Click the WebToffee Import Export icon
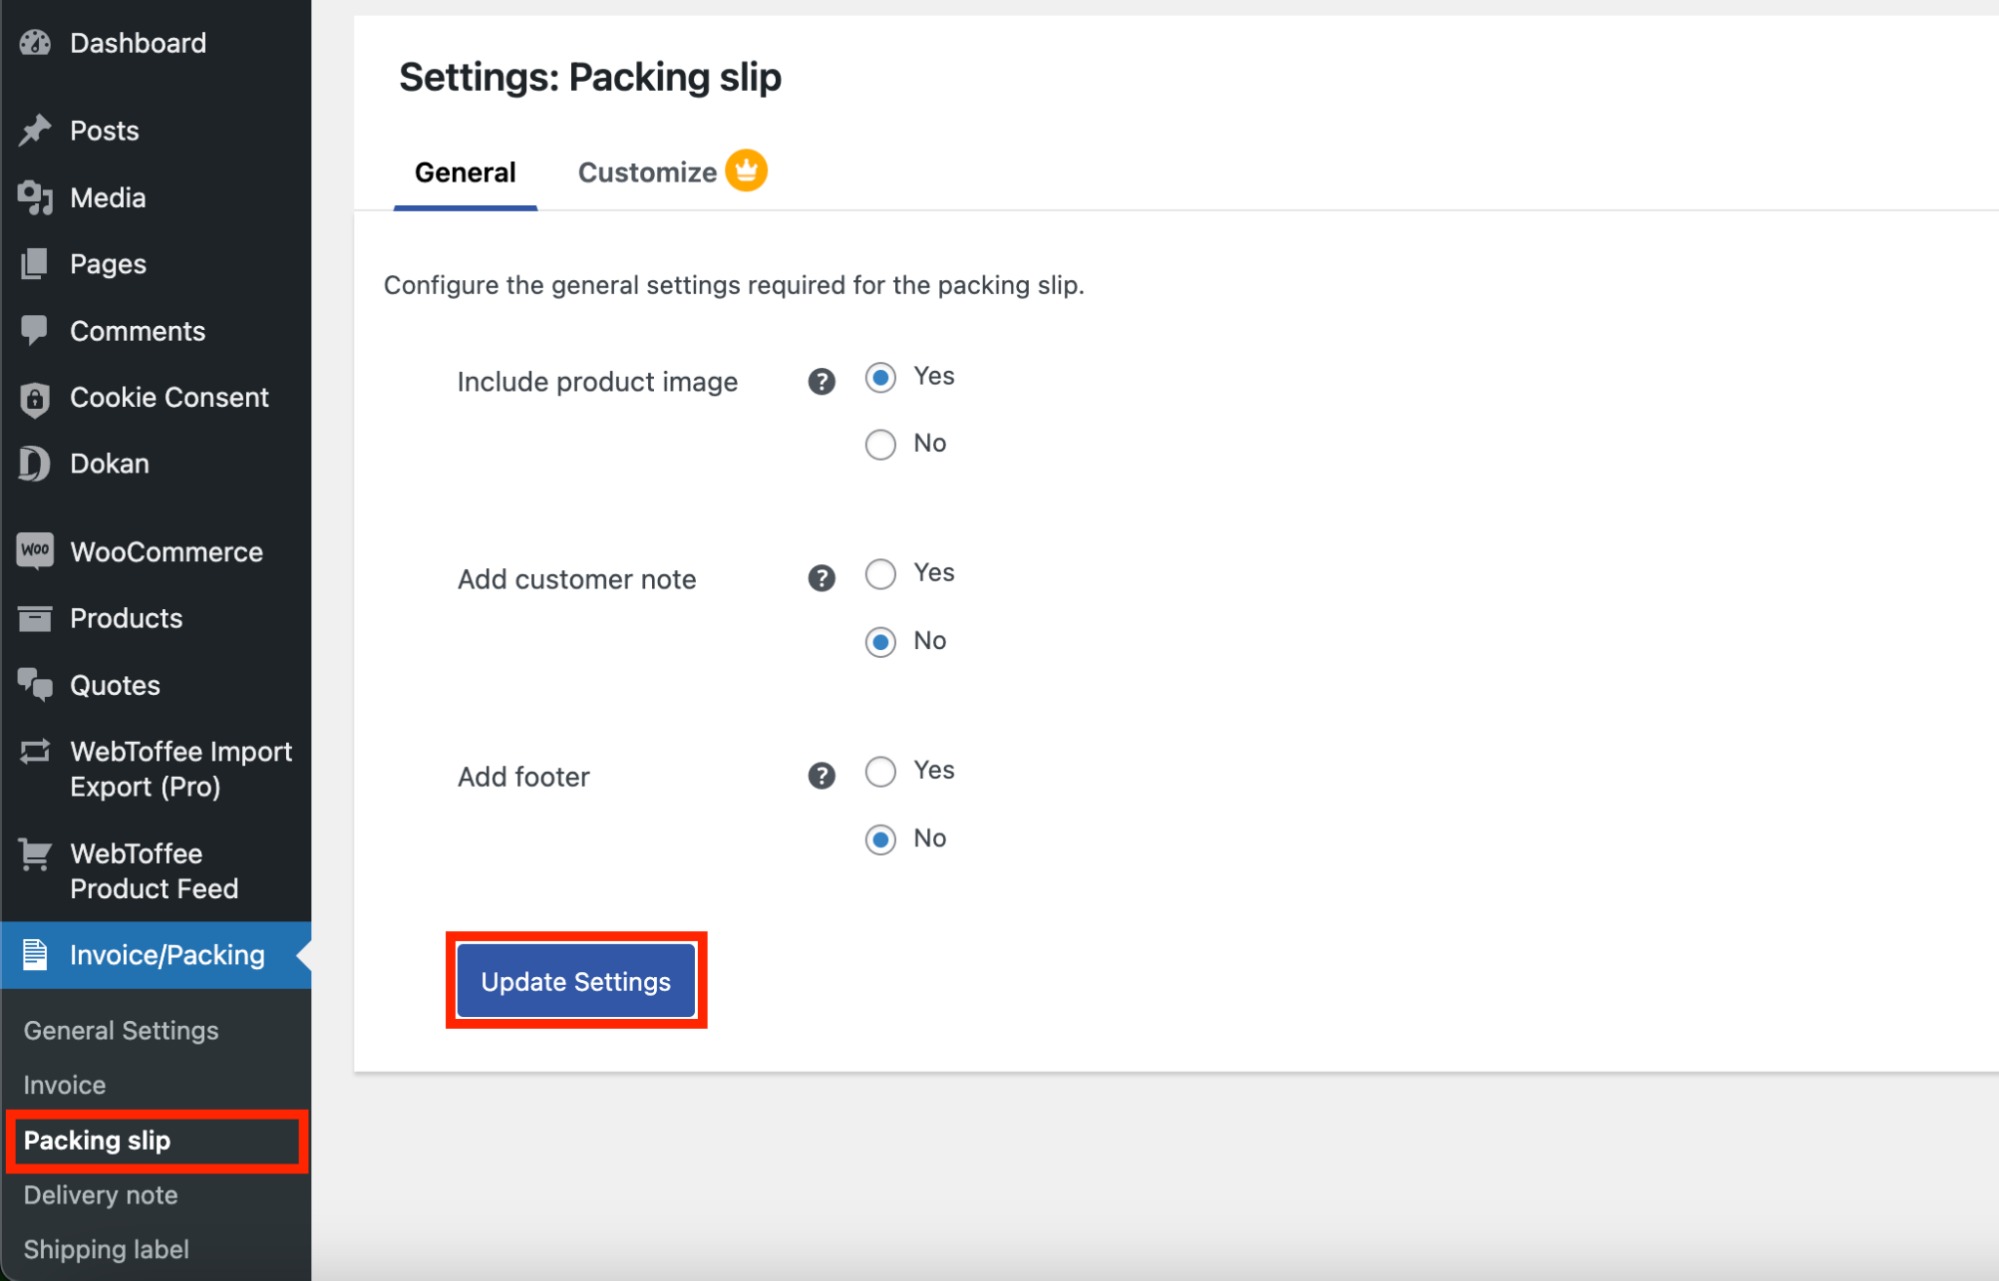Screen dimensions: 1999x1281 coord(36,752)
